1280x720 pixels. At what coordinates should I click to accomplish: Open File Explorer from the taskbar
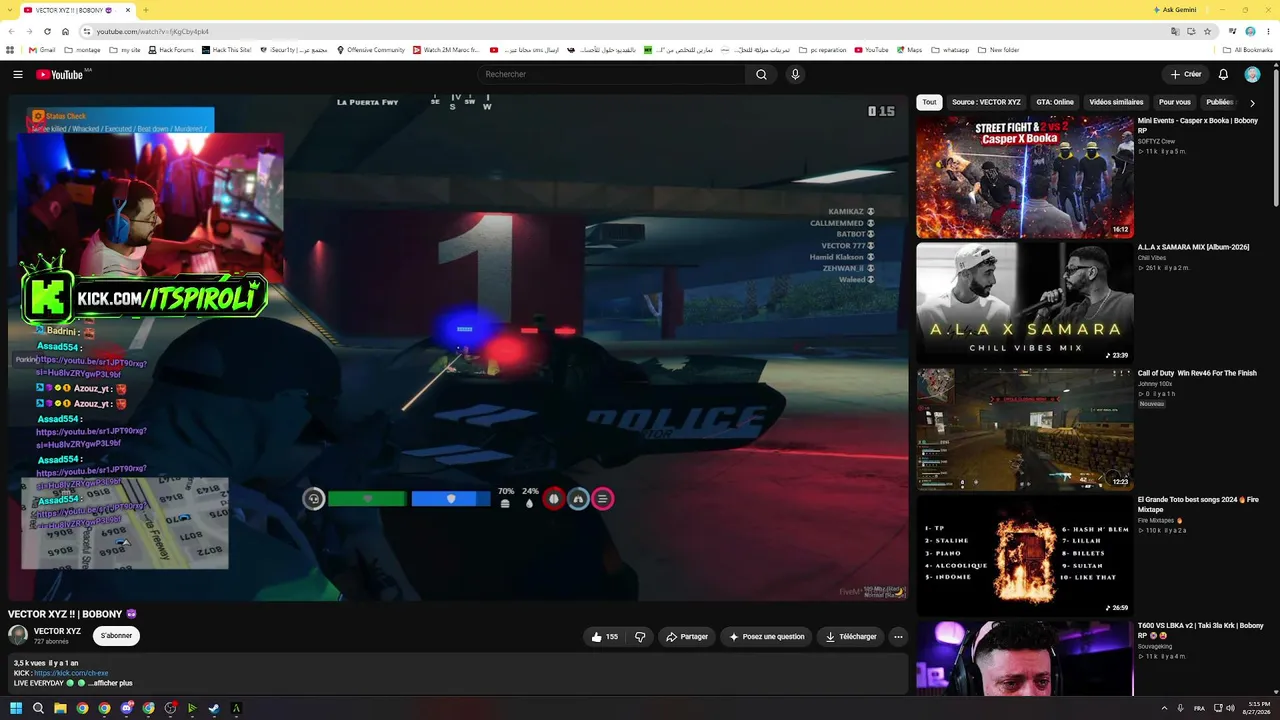[60, 708]
